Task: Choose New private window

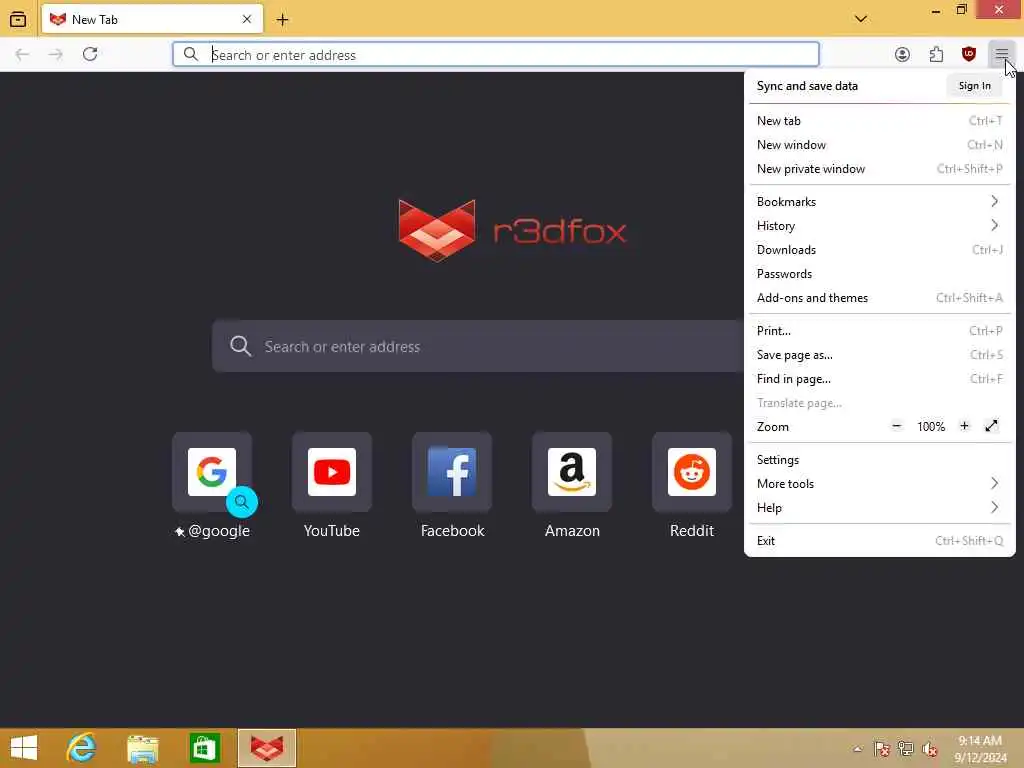Action: pyautogui.click(x=880, y=169)
